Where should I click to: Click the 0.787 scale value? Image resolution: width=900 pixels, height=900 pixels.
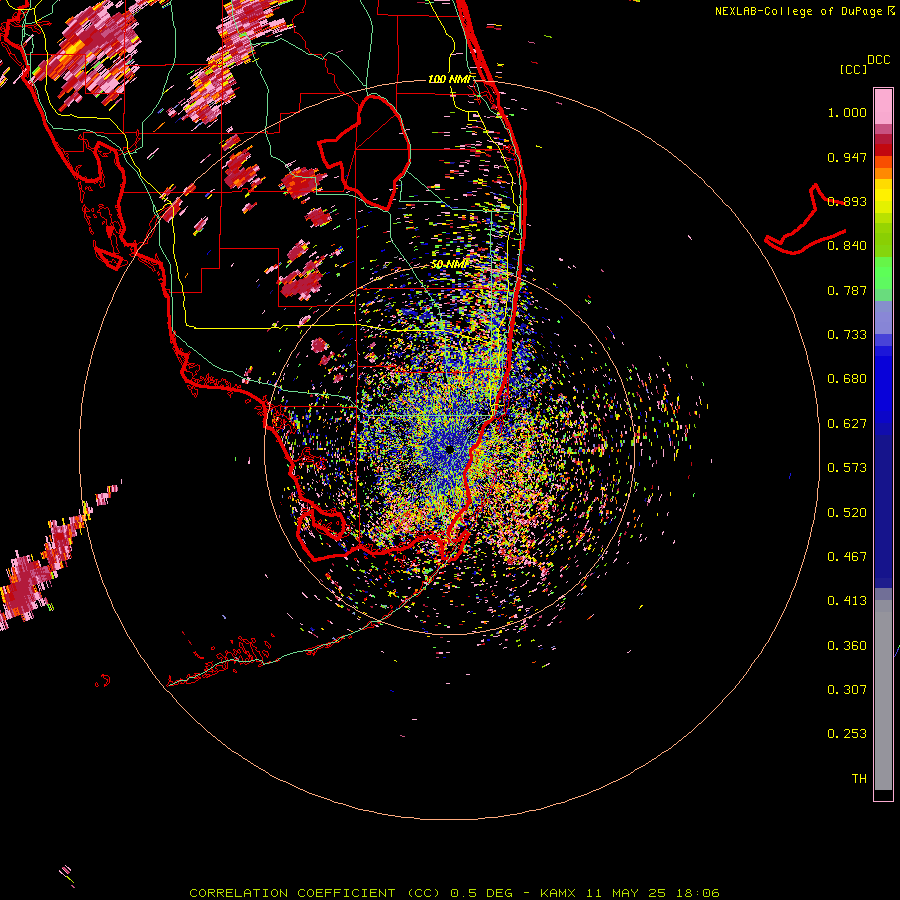coord(847,290)
